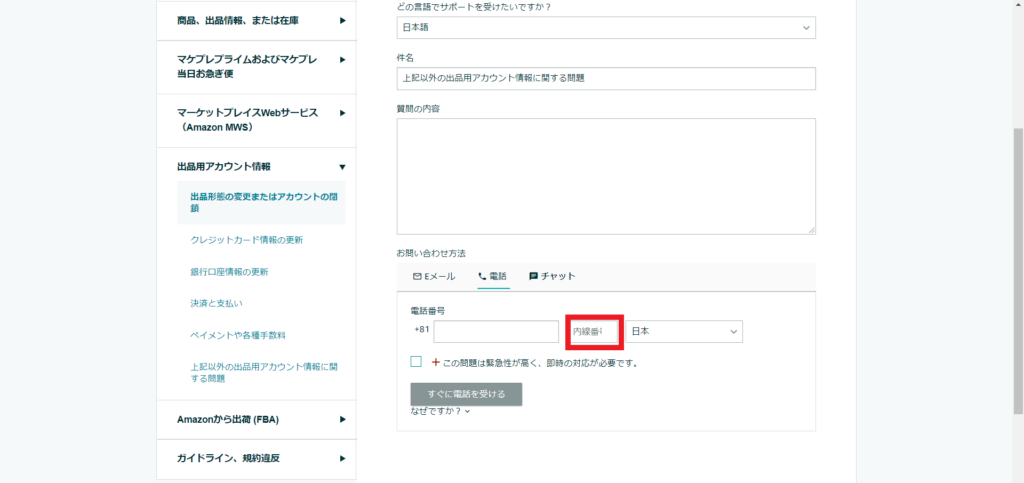Image resolution: width=1024 pixels, height=483 pixels.
Task: Click the page vertical scrollbar
Action: [1017, 270]
